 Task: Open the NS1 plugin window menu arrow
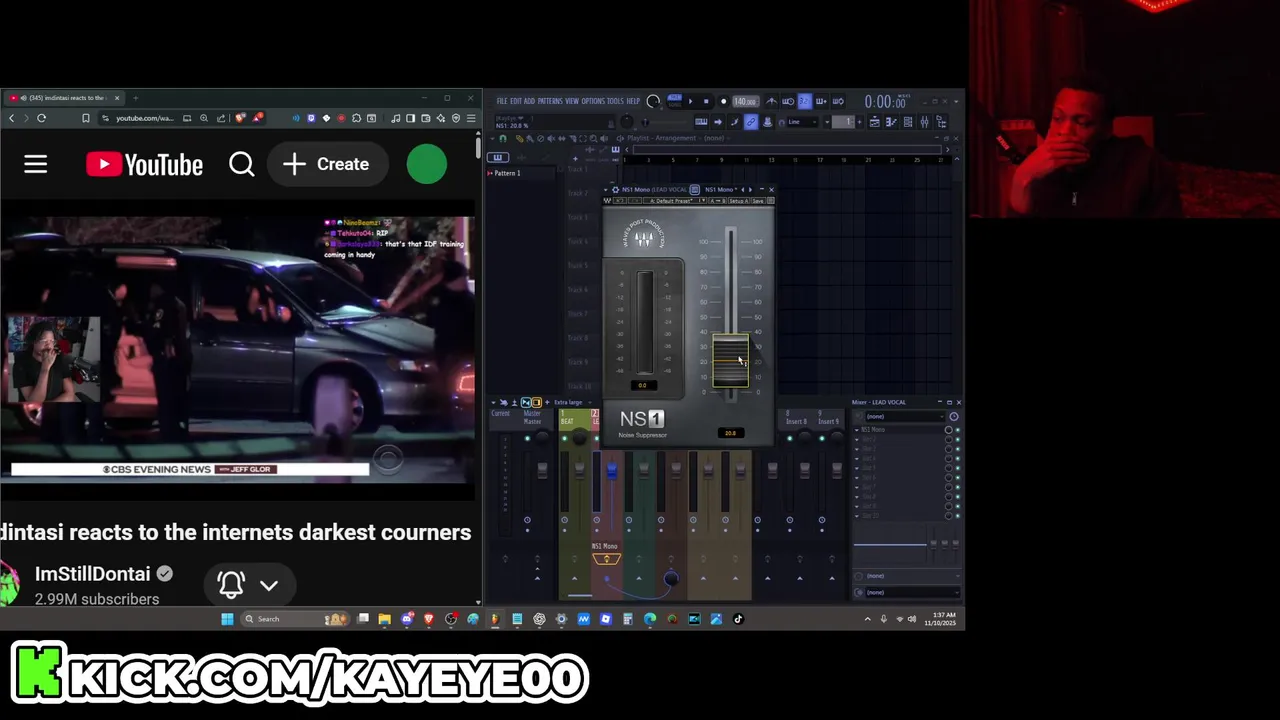pyautogui.click(x=606, y=190)
